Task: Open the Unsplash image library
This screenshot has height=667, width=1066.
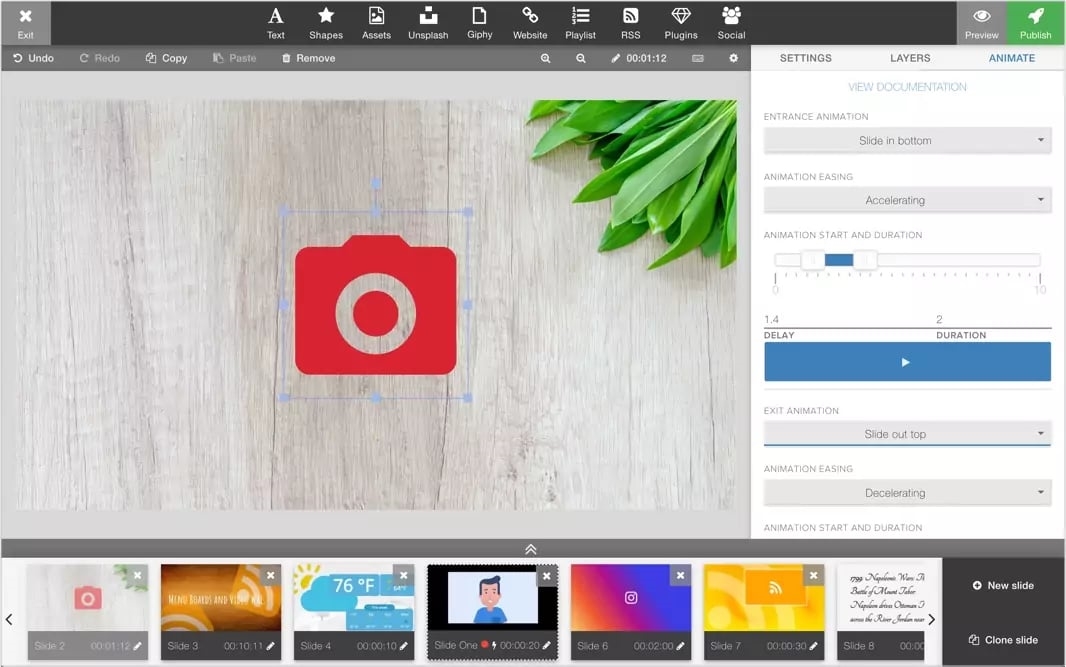Action: coord(428,22)
